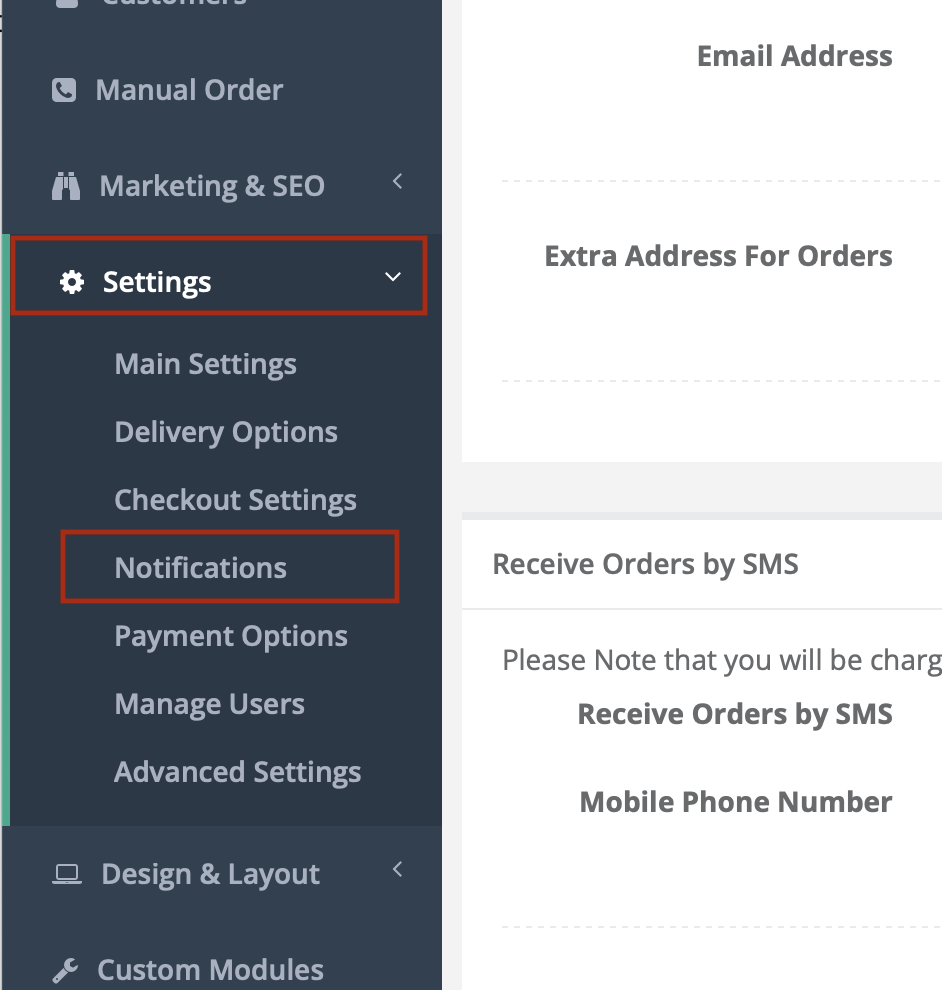
Task: Click the Marketing & SEO binoculars icon
Action: 66,186
